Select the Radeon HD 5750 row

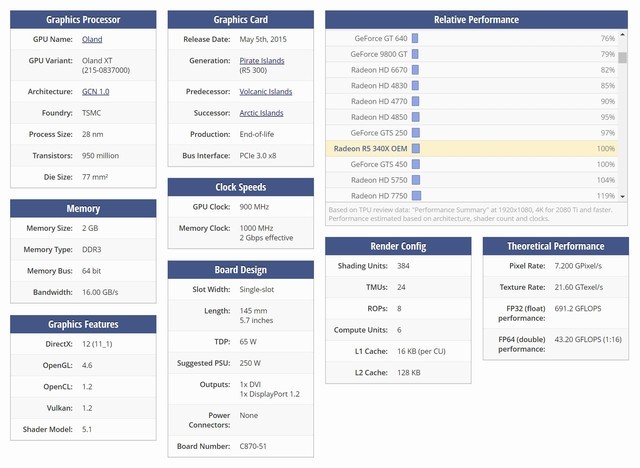coord(471,180)
